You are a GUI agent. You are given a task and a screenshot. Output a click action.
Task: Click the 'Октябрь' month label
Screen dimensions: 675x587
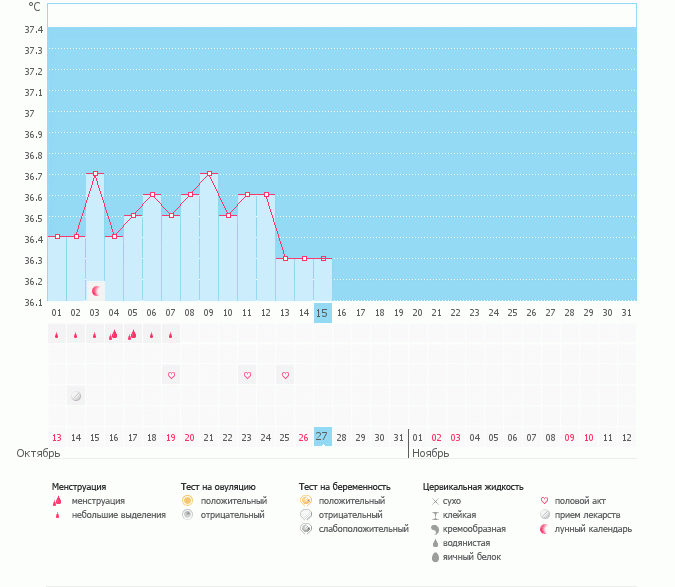[x=39, y=453]
